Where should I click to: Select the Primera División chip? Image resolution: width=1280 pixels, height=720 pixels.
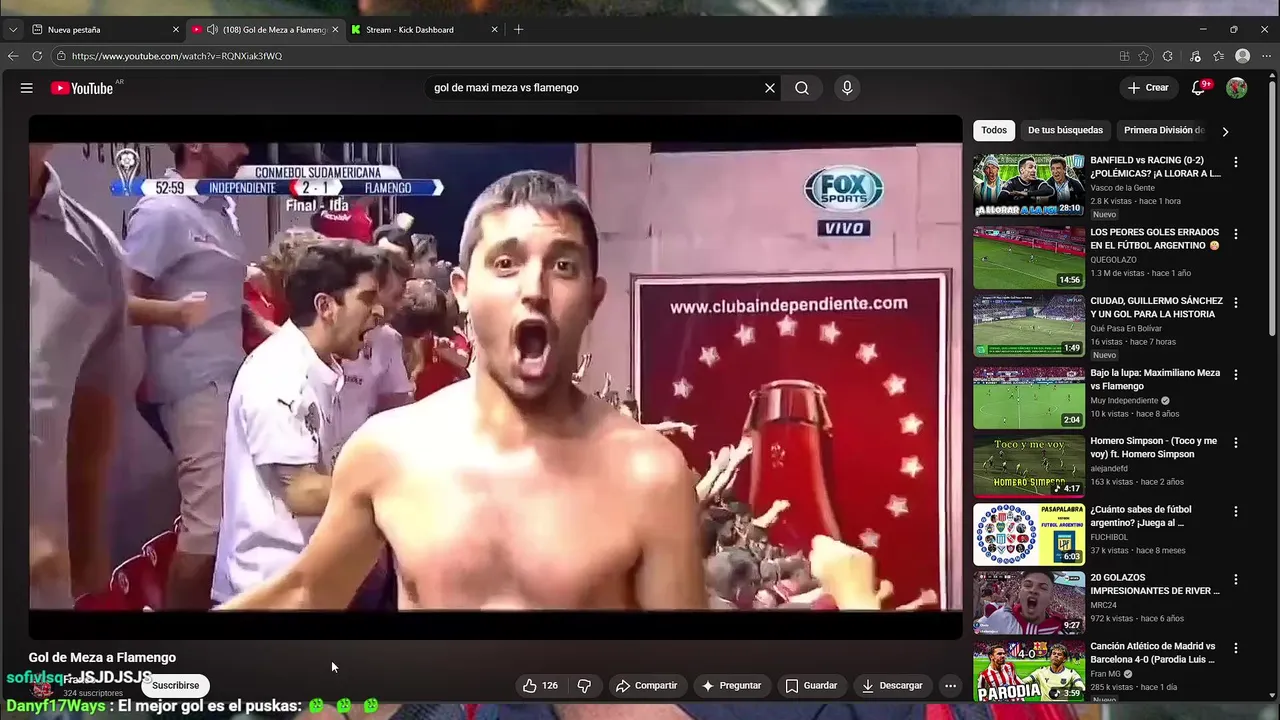point(1164,130)
